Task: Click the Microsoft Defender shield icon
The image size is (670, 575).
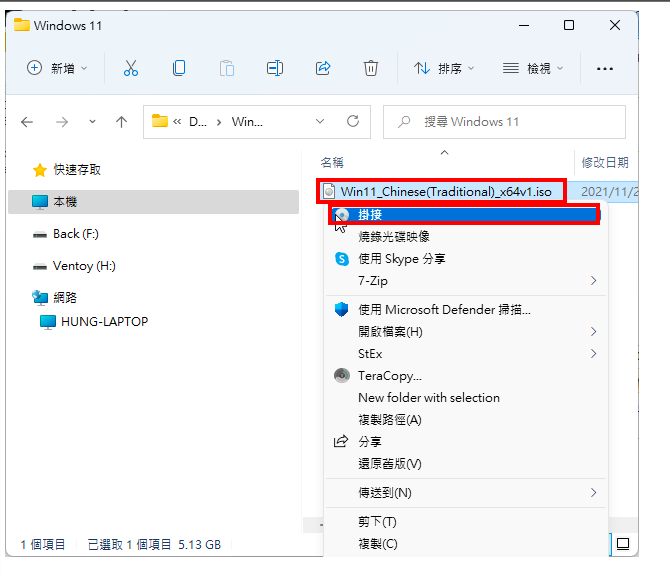Action: 341,309
